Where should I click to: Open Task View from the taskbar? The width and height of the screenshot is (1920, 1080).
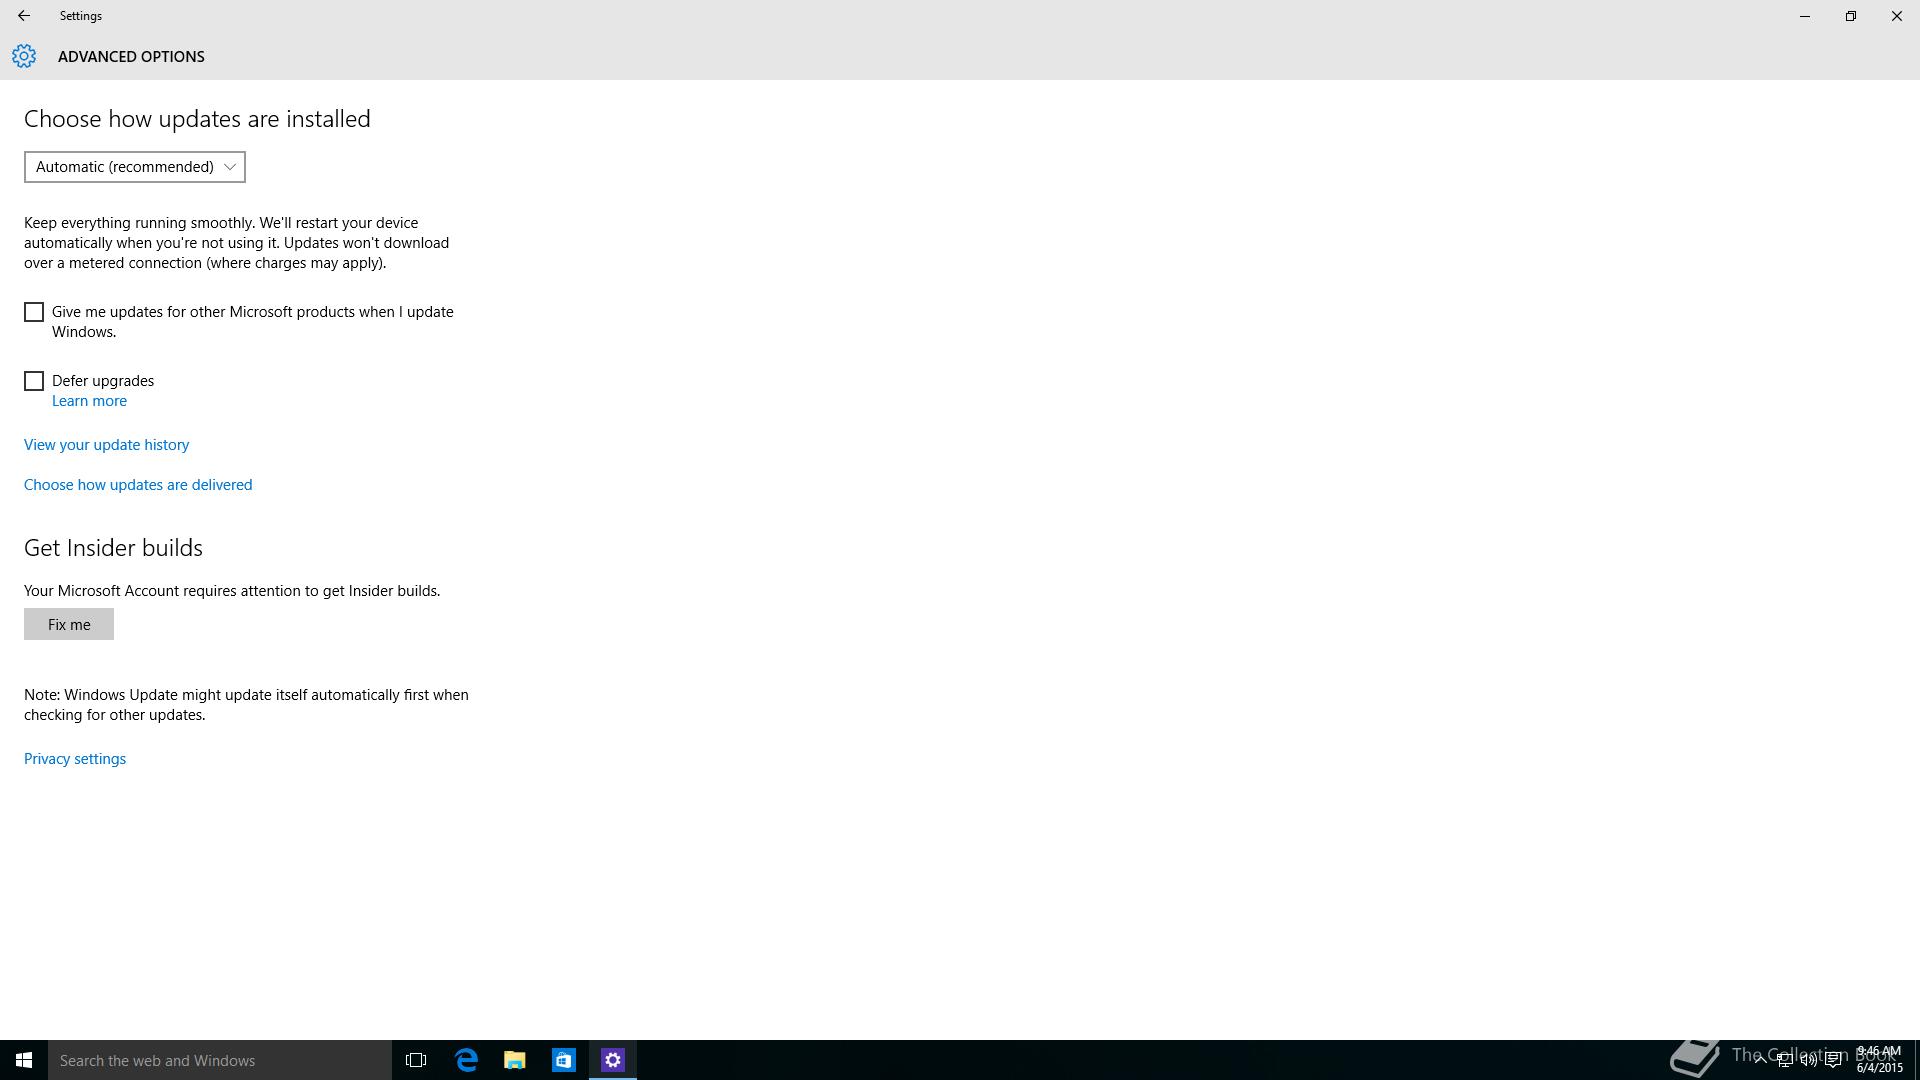click(x=416, y=1060)
